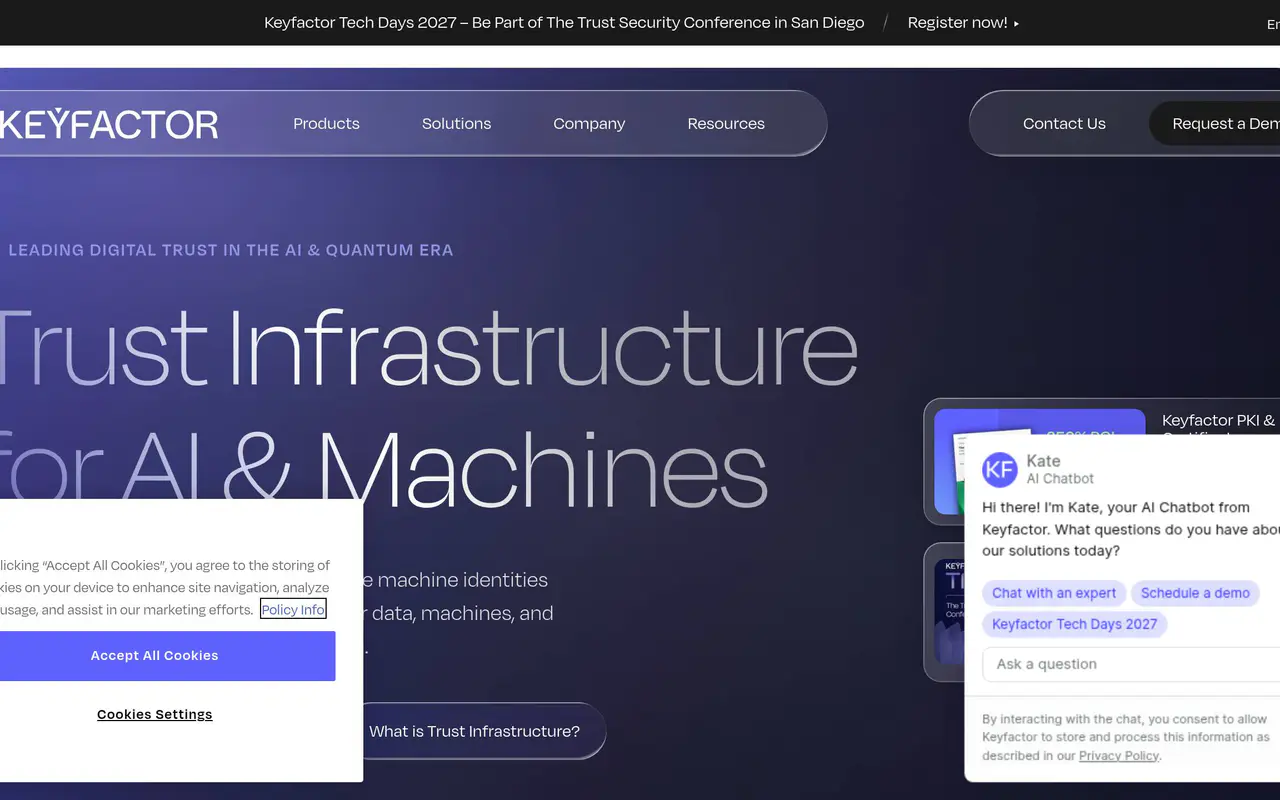Open the Company menu
Image resolution: width=1280 pixels, height=800 pixels.
[x=589, y=124]
